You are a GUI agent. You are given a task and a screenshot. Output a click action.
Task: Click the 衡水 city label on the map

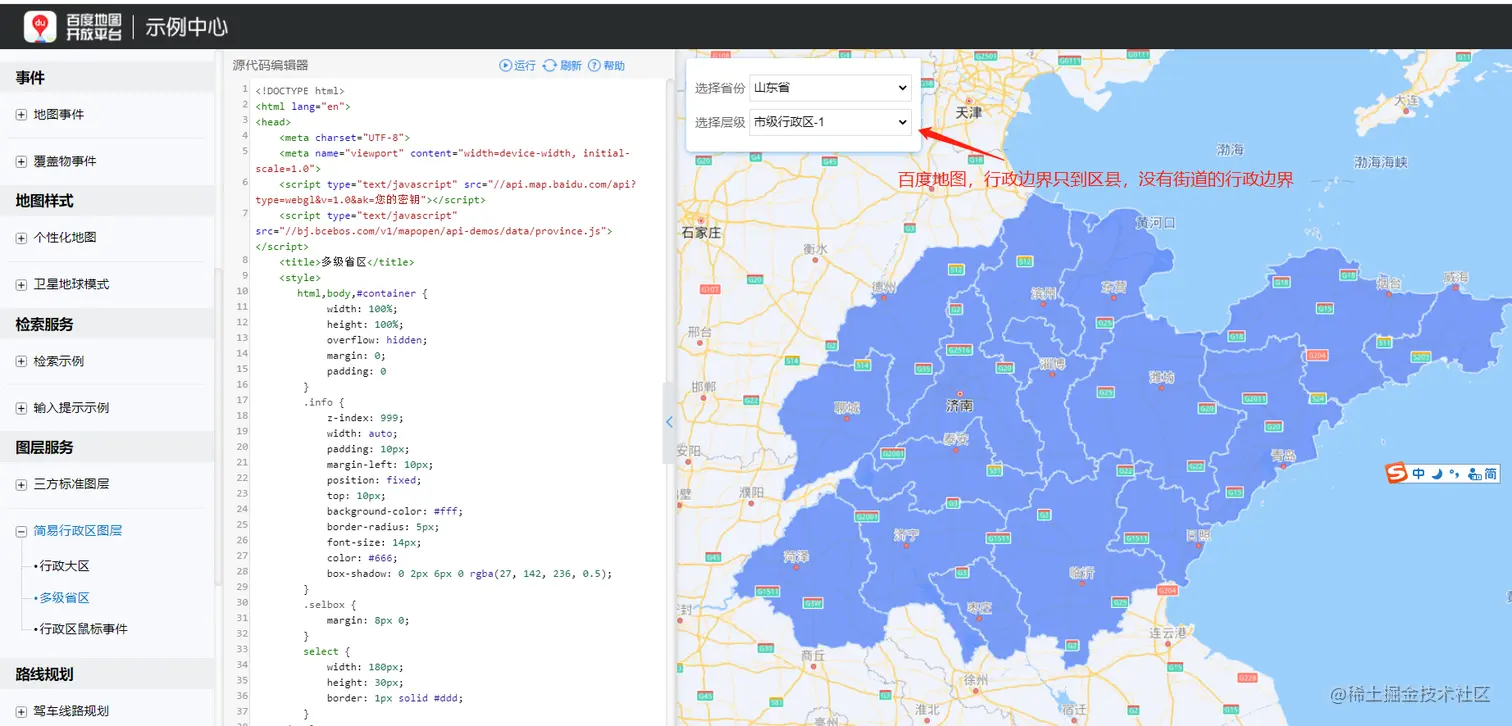(815, 249)
